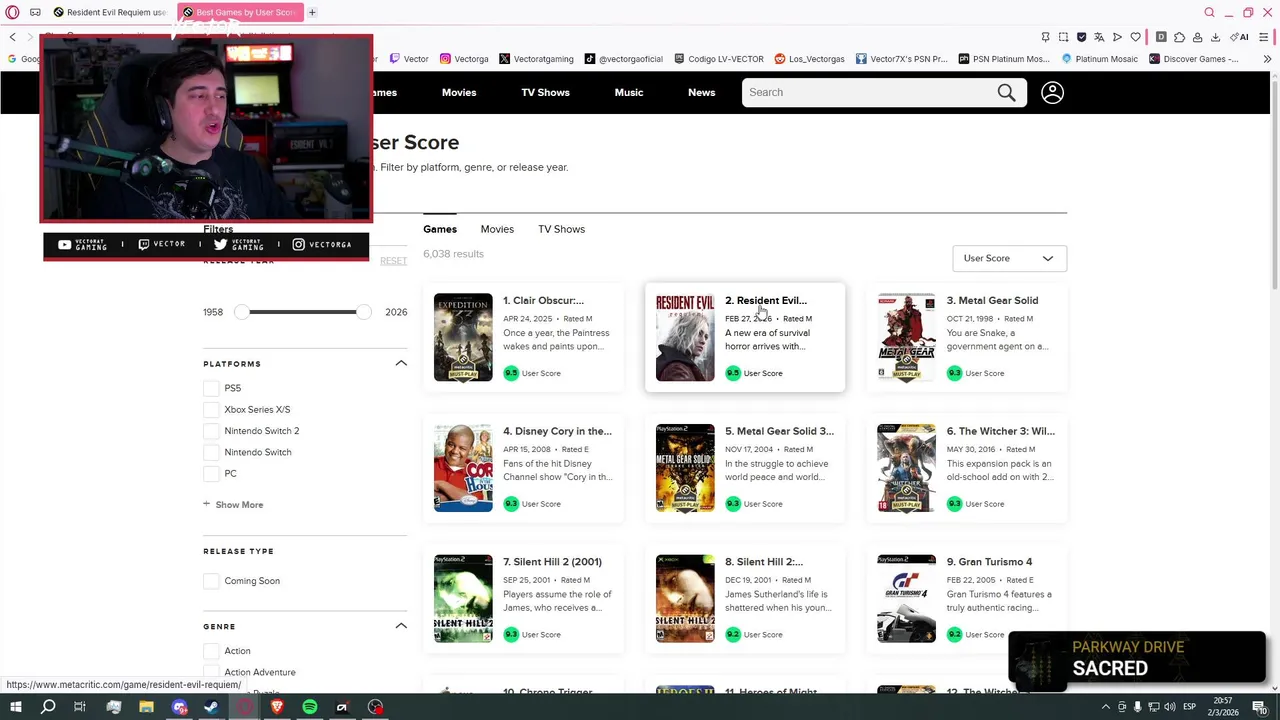This screenshot has width=1280, height=720.
Task: Open the extensions cube icon
Action: [1179, 37]
